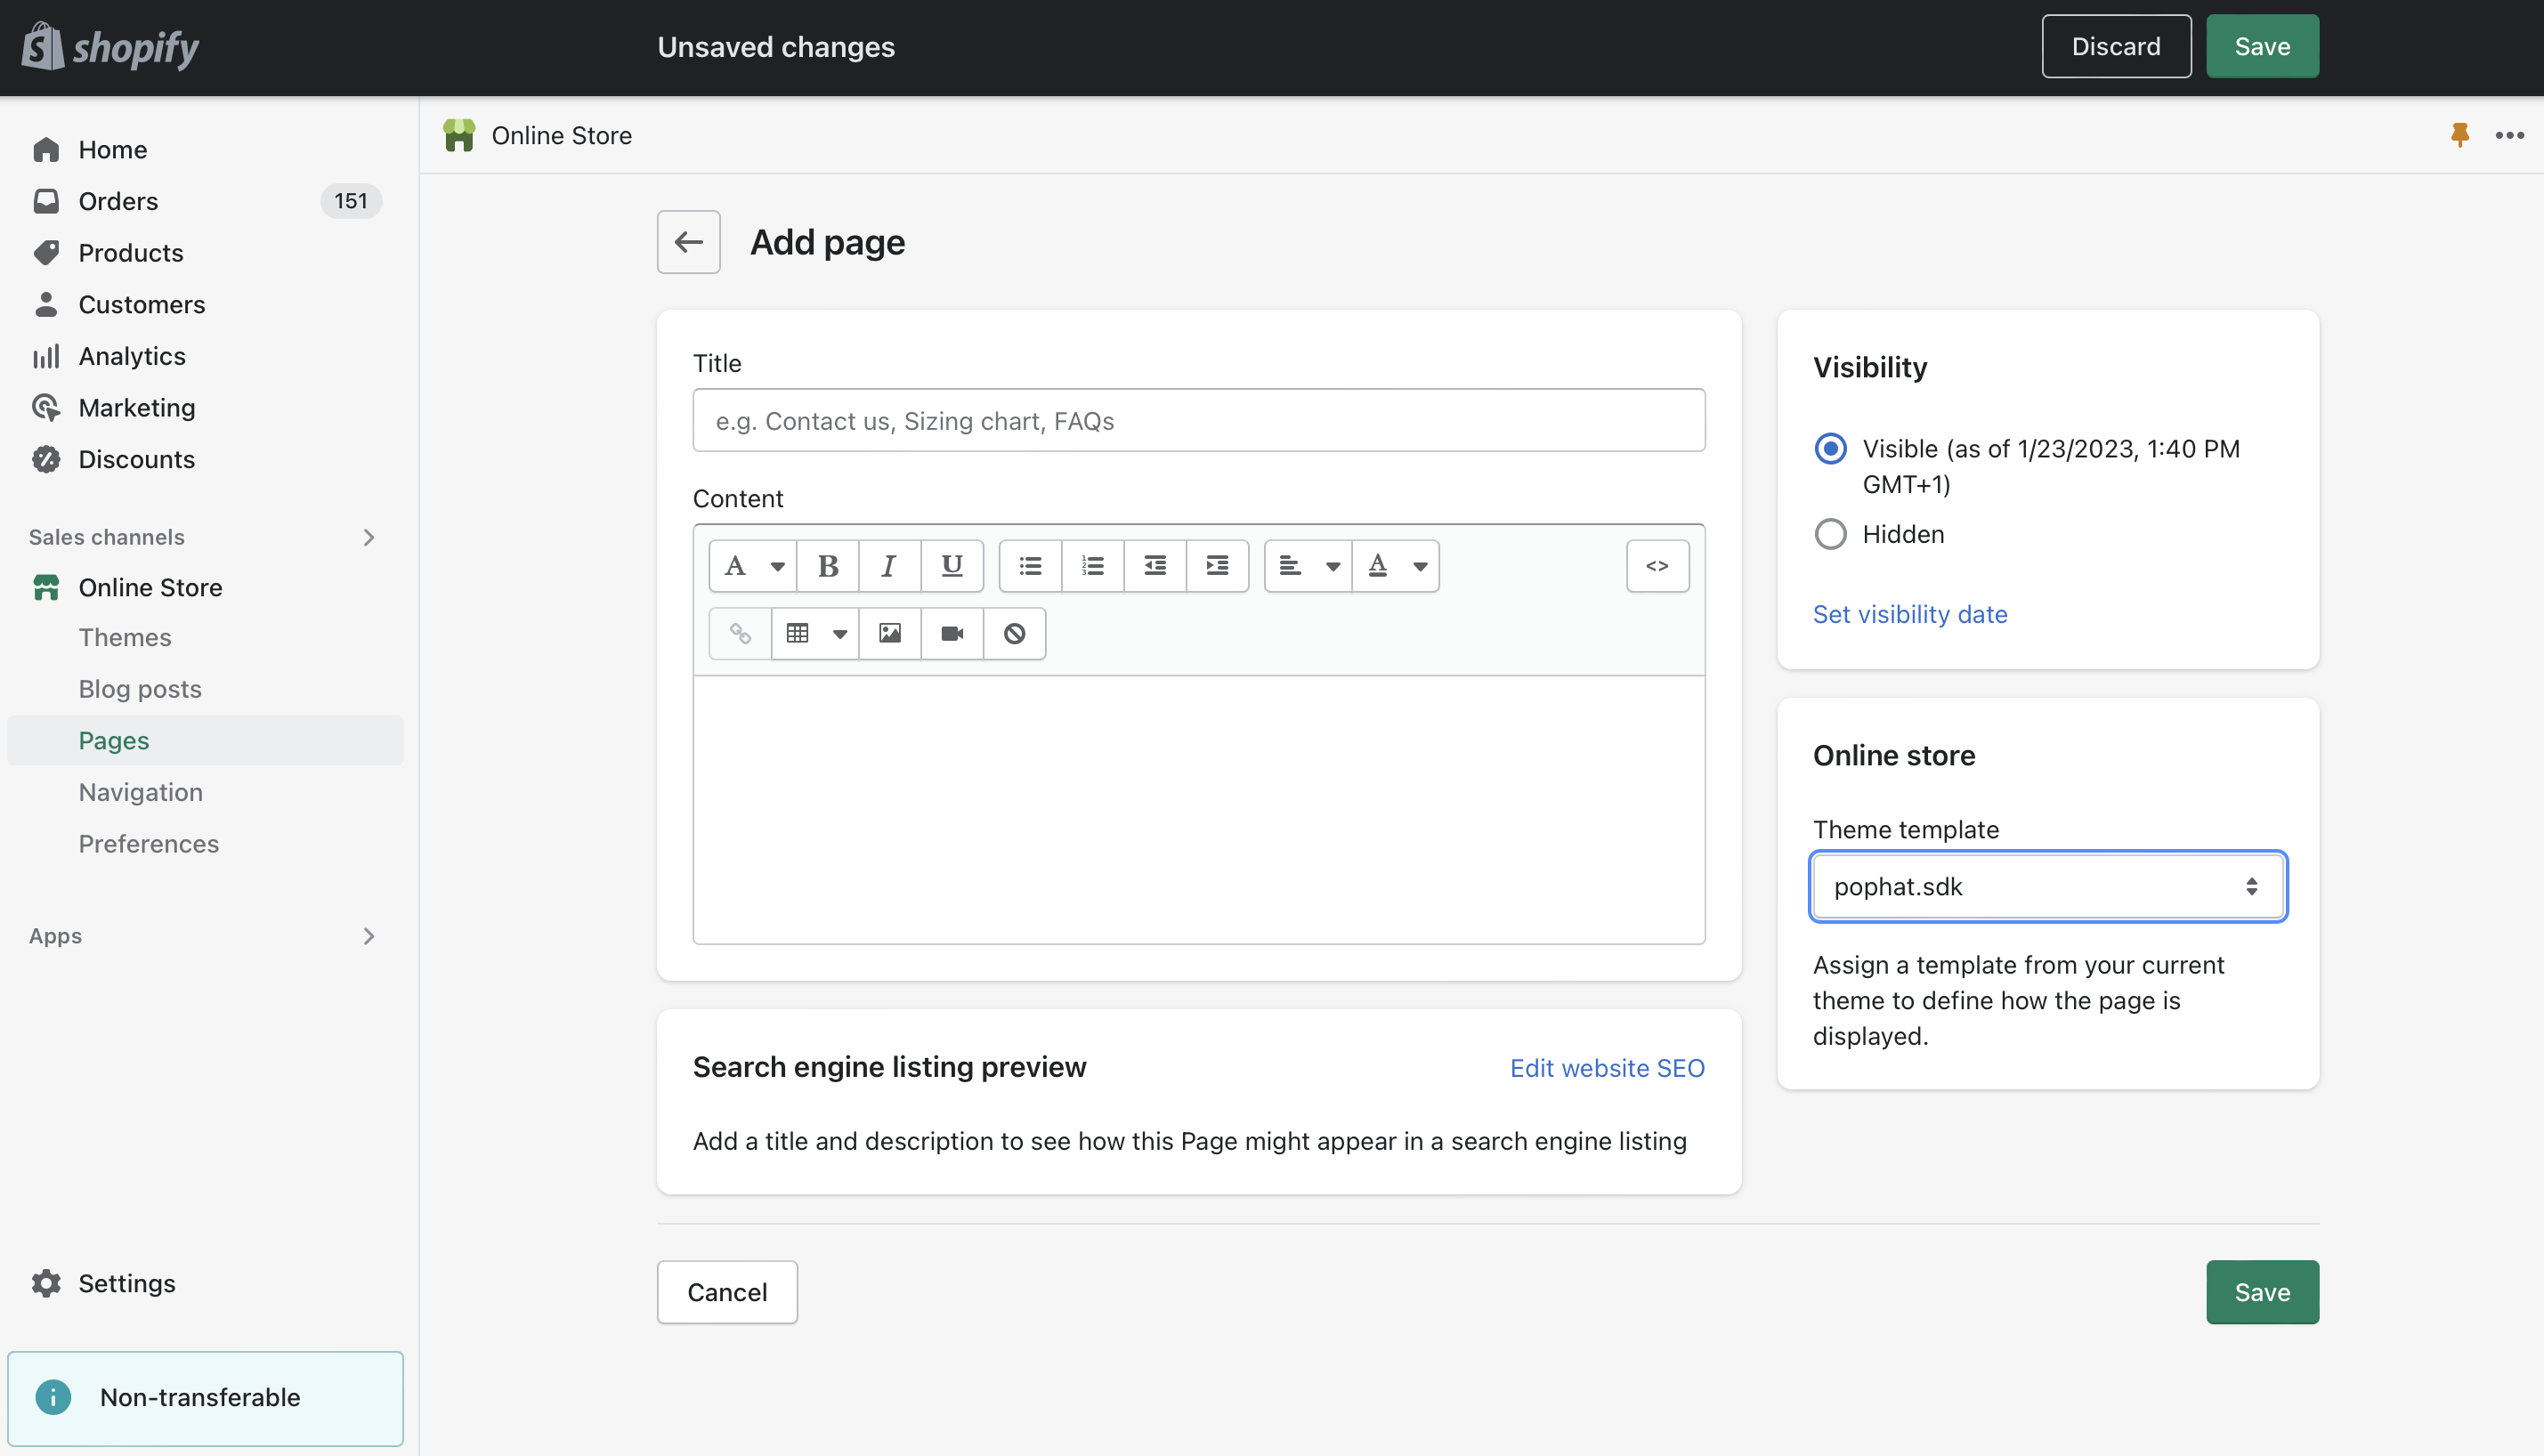Indent the selected text
This screenshot has height=1456, width=2544.
pos(1217,566)
